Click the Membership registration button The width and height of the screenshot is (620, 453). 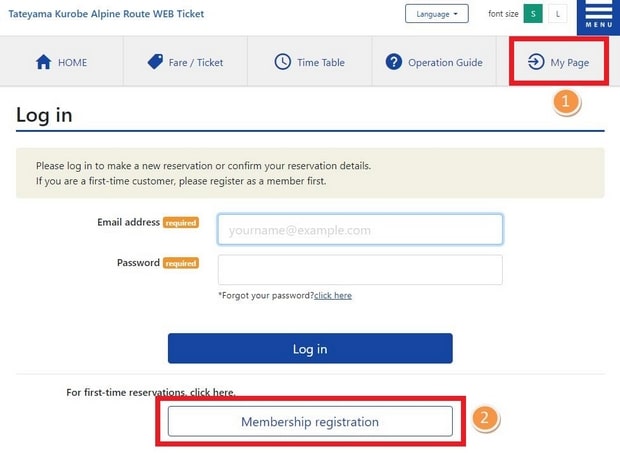(310, 421)
